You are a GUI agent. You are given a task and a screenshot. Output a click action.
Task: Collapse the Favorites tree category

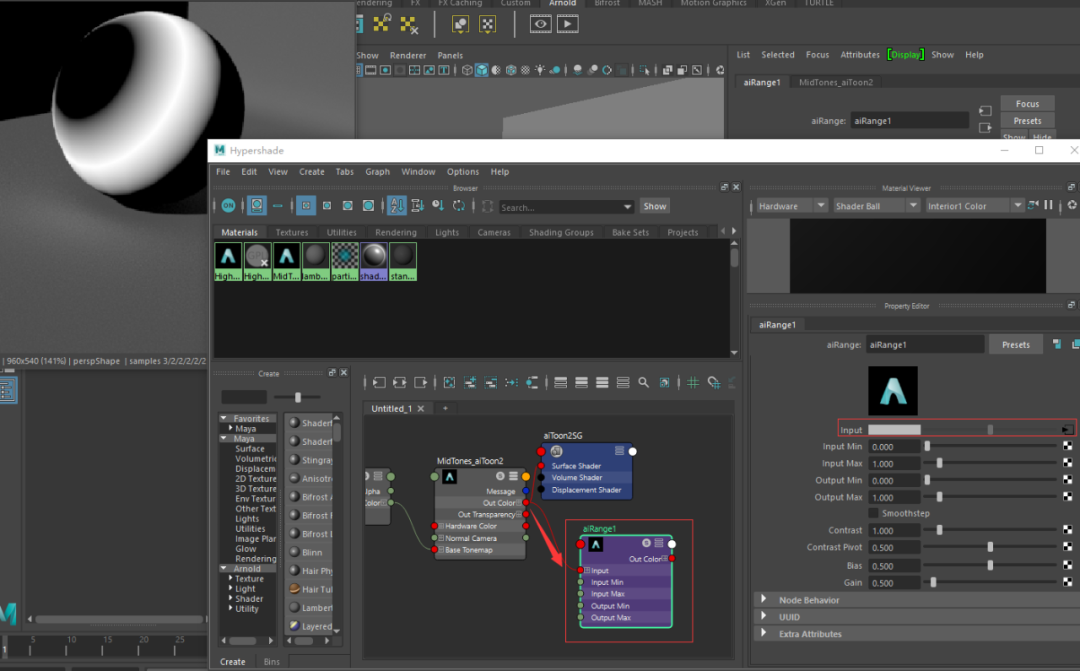click(x=224, y=418)
